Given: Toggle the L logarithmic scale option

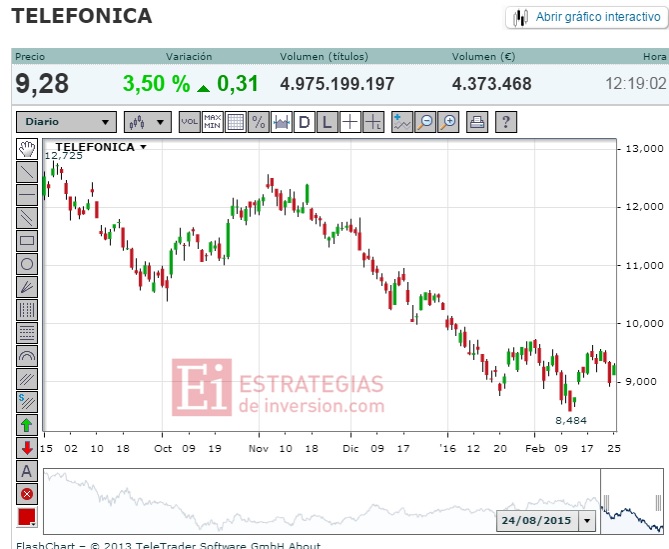Looking at the screenshot, I should point(327,122).
